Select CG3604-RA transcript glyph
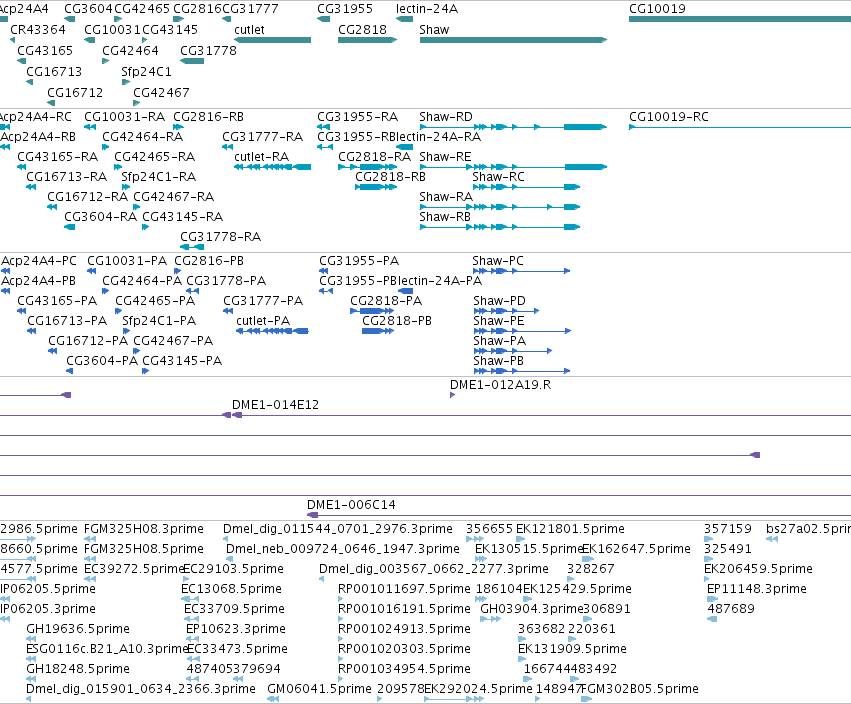 (x=69, y=227)
